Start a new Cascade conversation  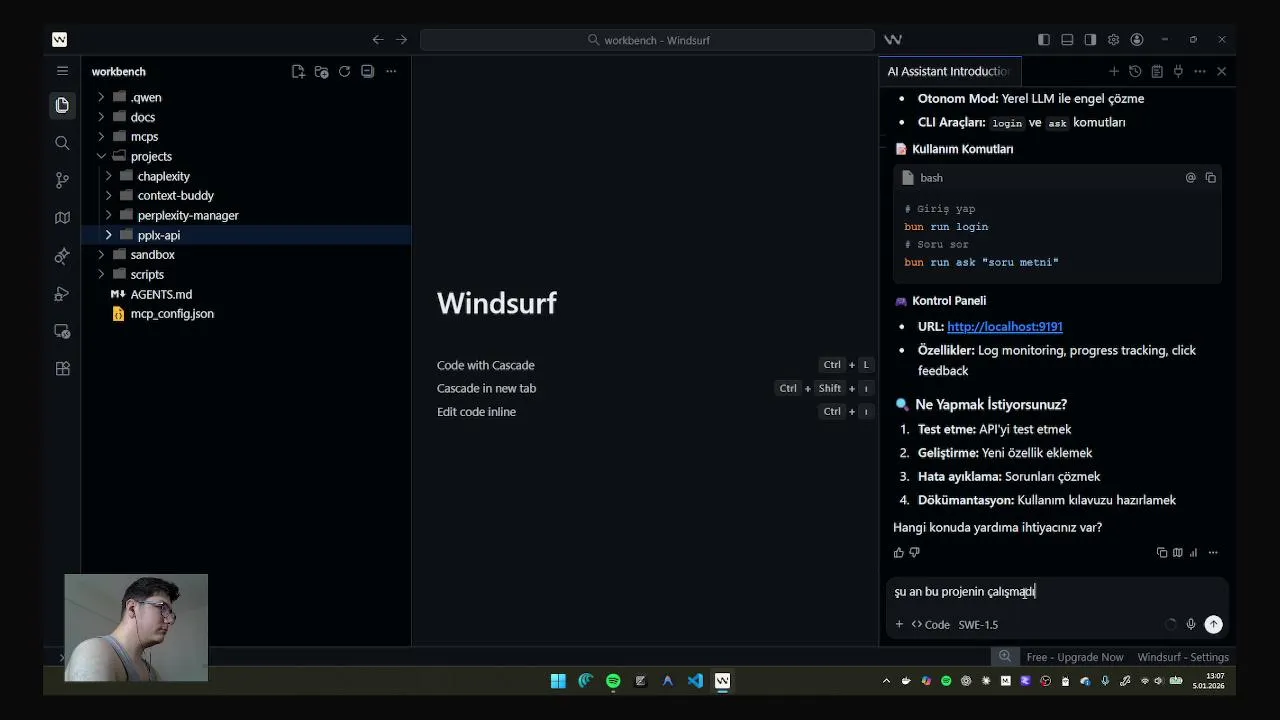tap(1113, 71)
